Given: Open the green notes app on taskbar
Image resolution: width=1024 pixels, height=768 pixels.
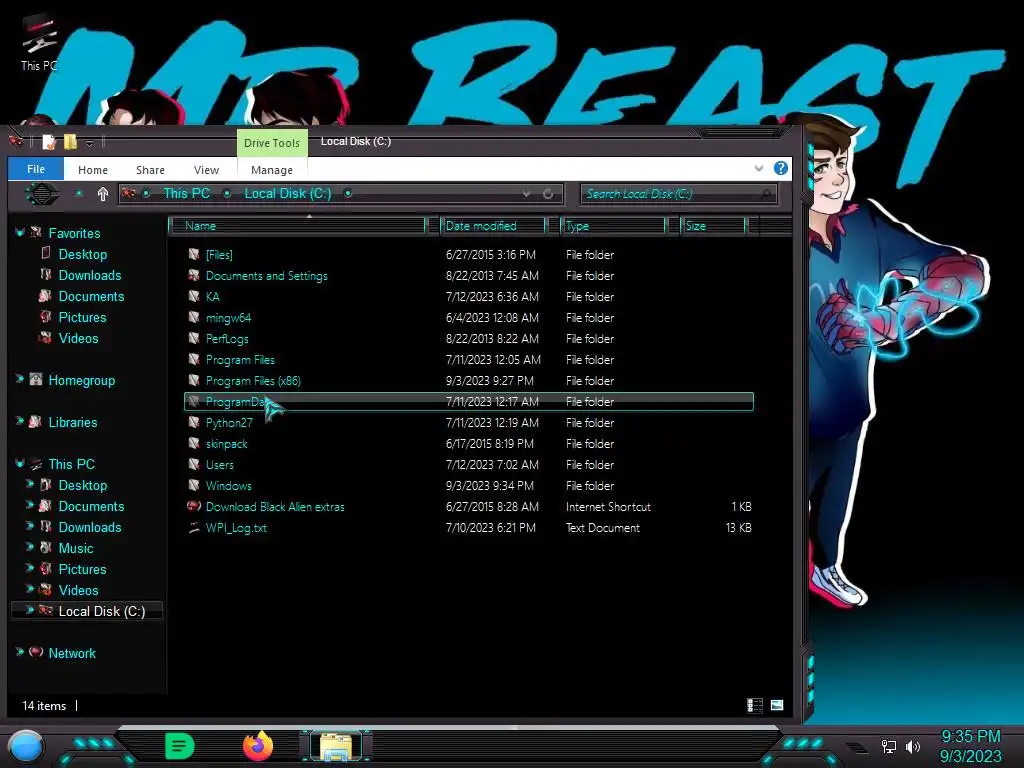Looking at the screenshot, I should [180, 746].
